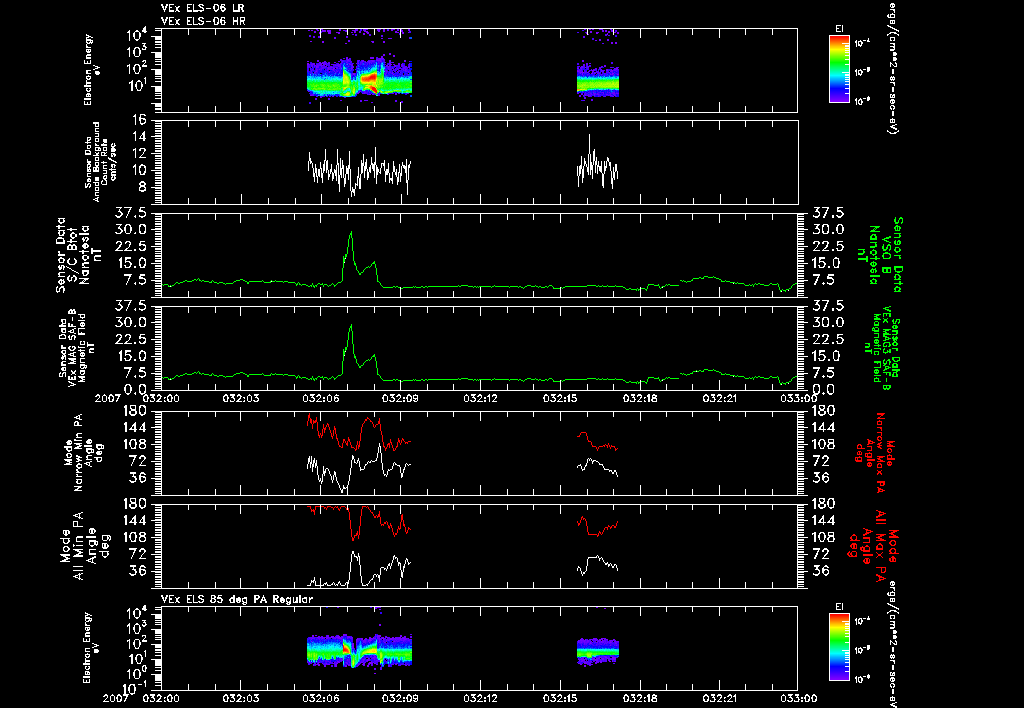Screen dimensions: 1024x708
Task: Click the first white Narrow Min PA trace
Action: (359, 470)
